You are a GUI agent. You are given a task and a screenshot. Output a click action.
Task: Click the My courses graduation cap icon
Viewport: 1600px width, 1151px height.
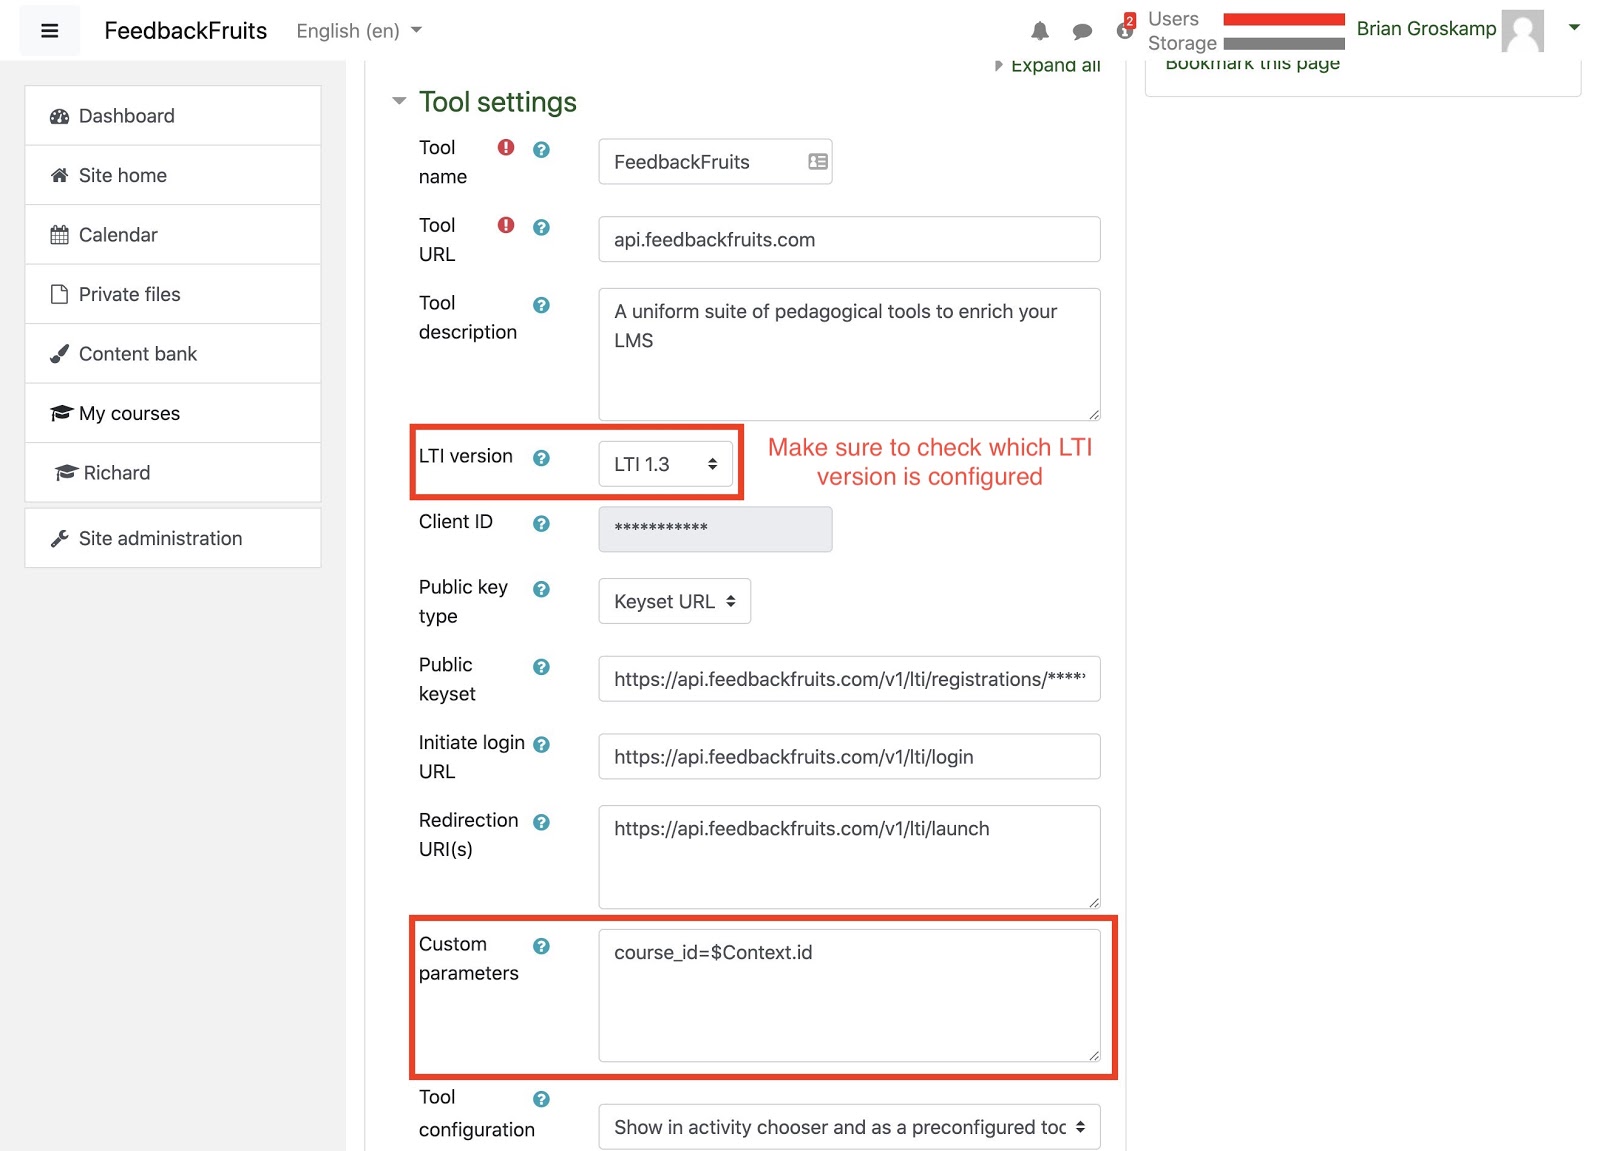(61, 413)
